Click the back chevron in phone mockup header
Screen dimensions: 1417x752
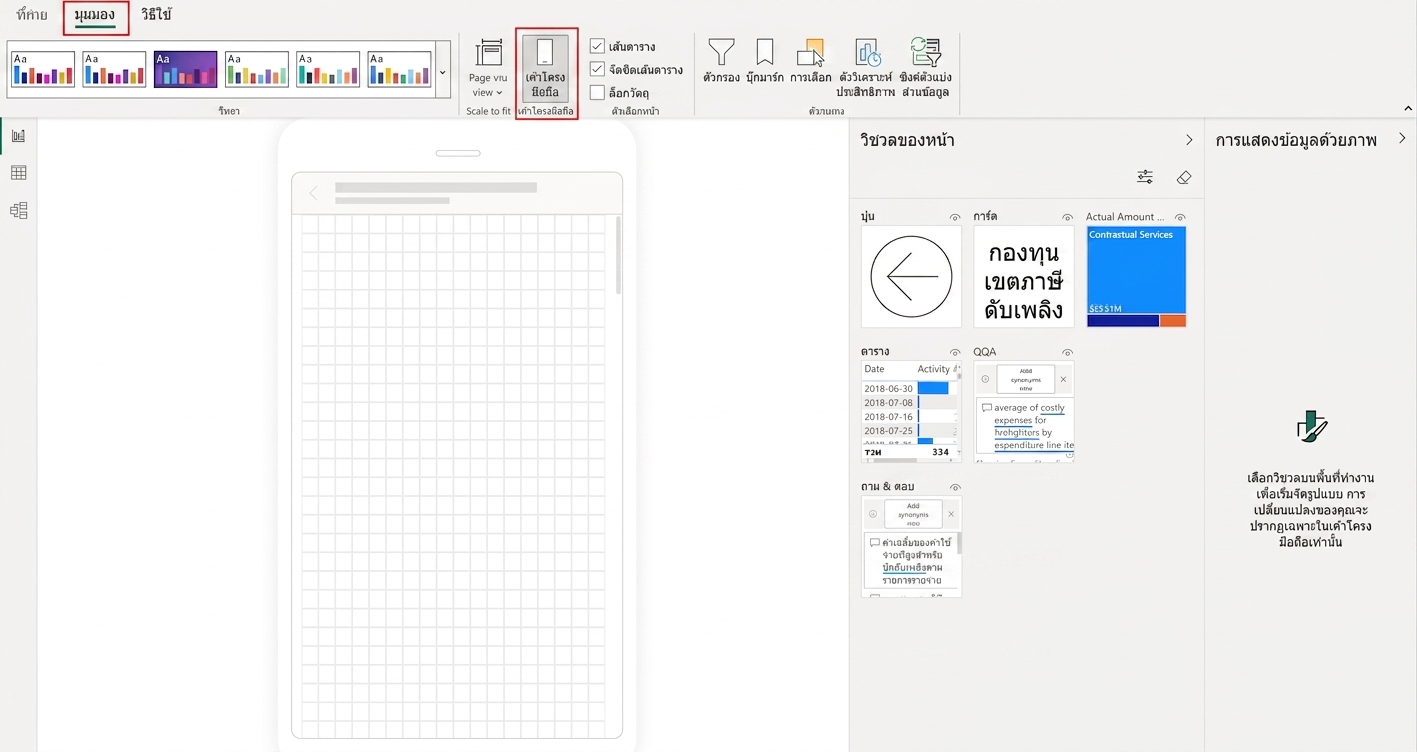pos(313,193)
